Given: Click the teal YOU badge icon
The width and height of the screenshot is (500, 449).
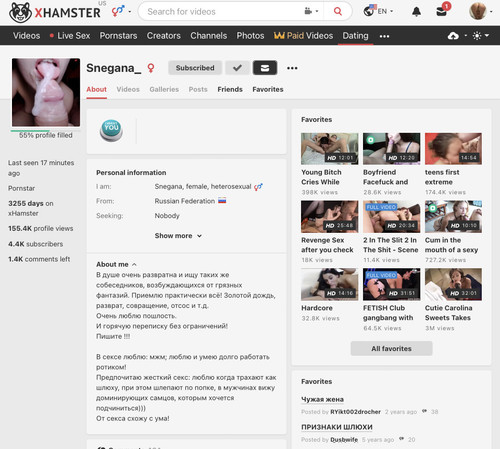Looking at the screenshot, I should click(111, 130).
